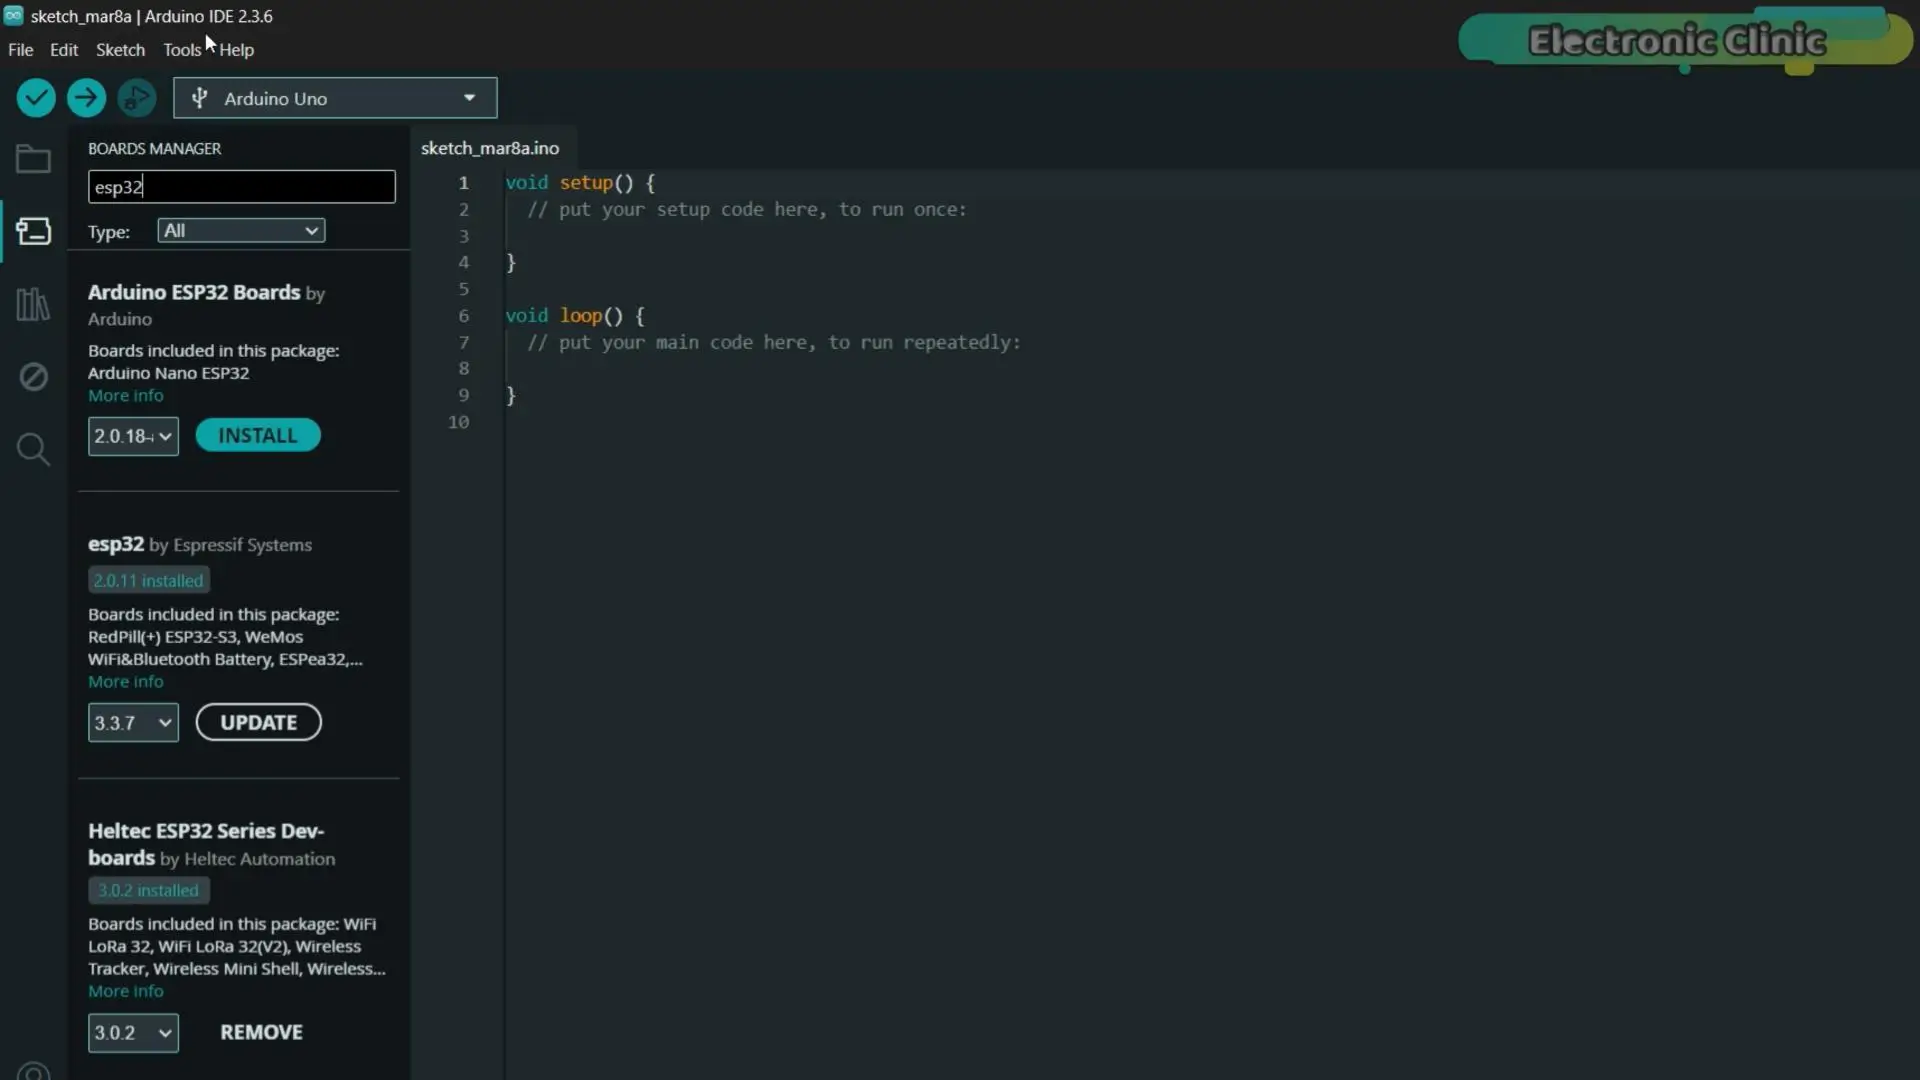Remove the Heltec ESP32 package

[261, 1032]
